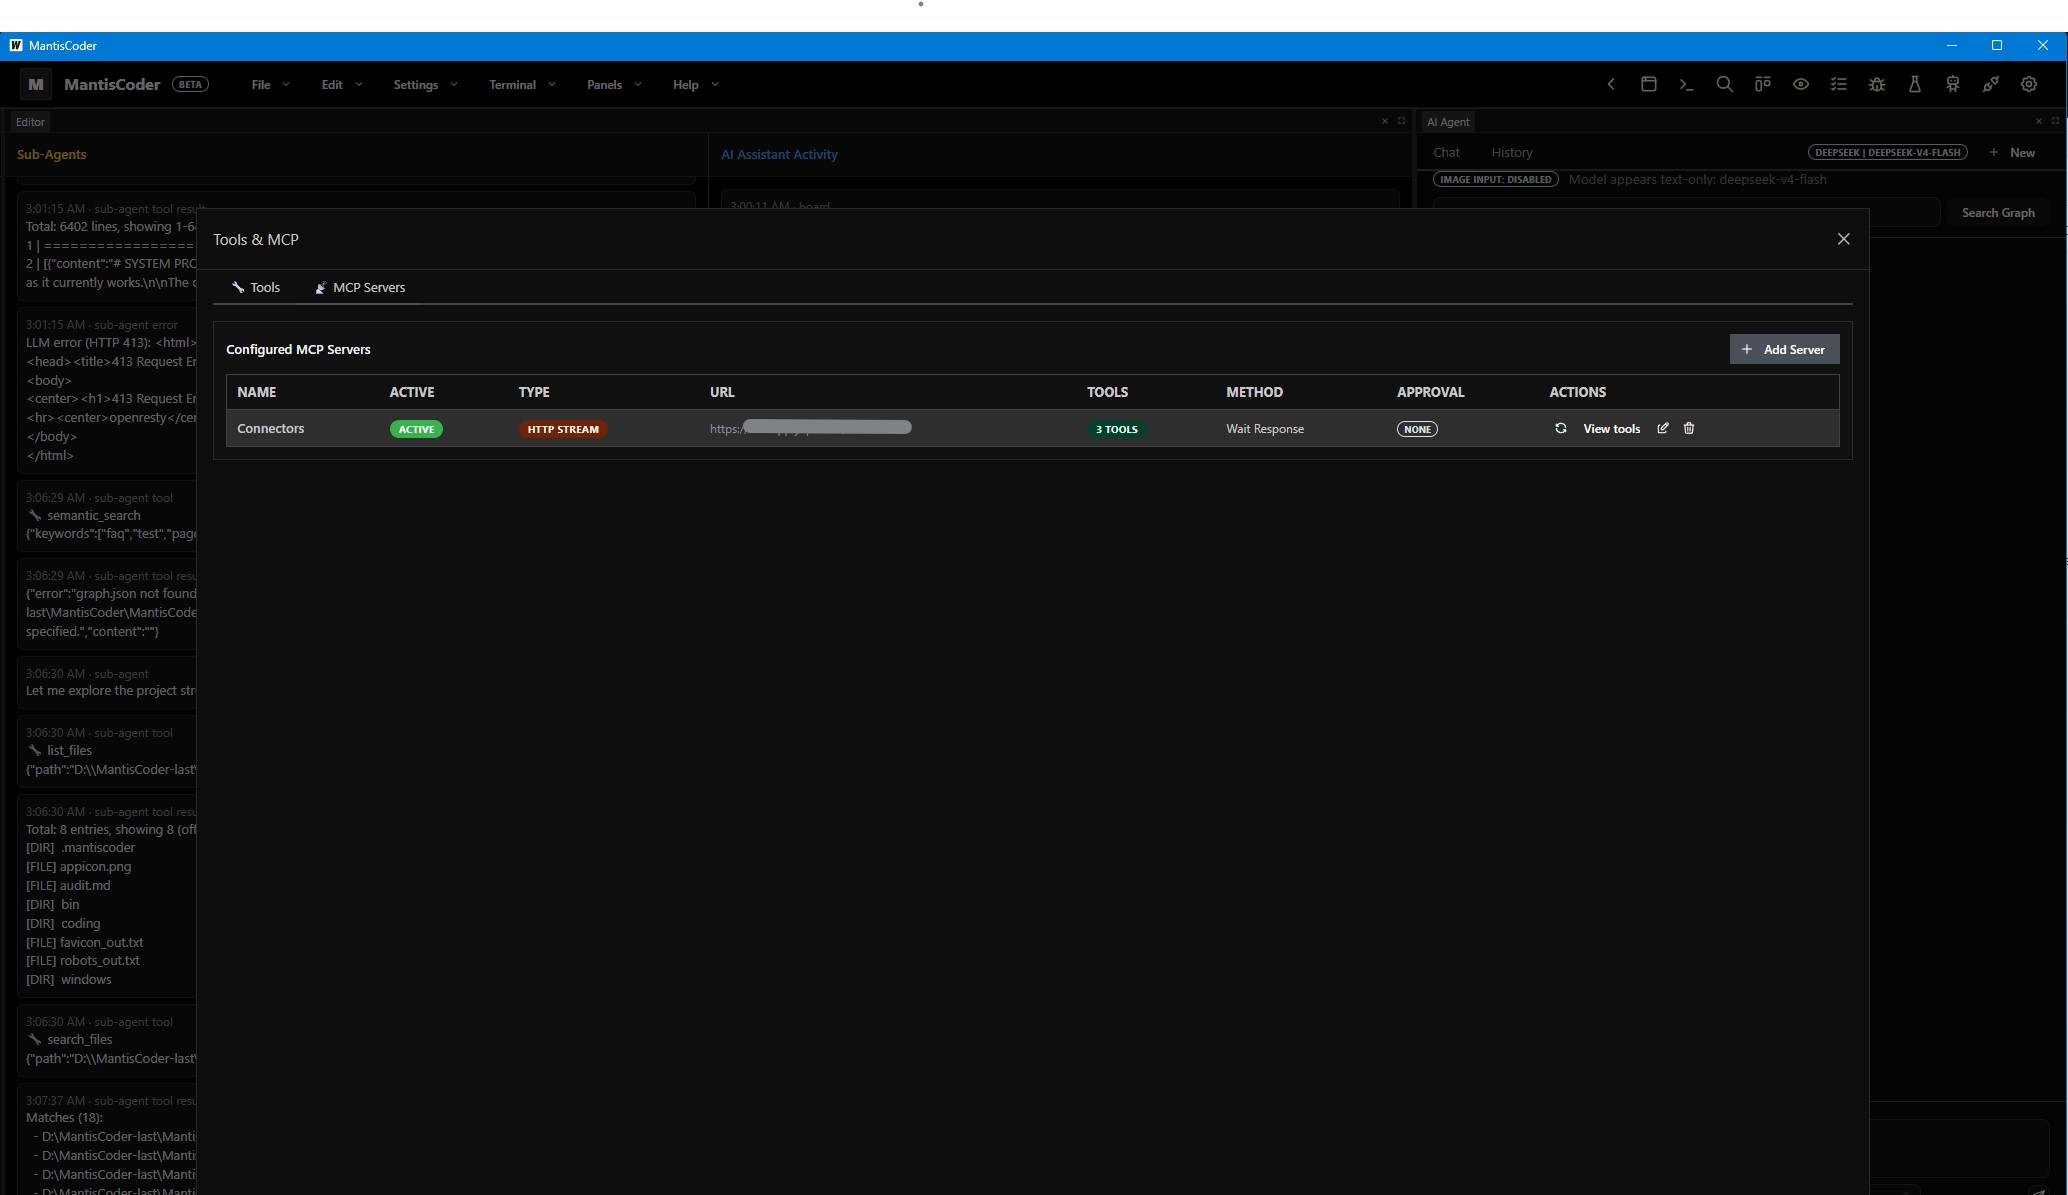Screen dimensions: 2068x1195
Task: Click the NAME column header
Action: point(257,392)
